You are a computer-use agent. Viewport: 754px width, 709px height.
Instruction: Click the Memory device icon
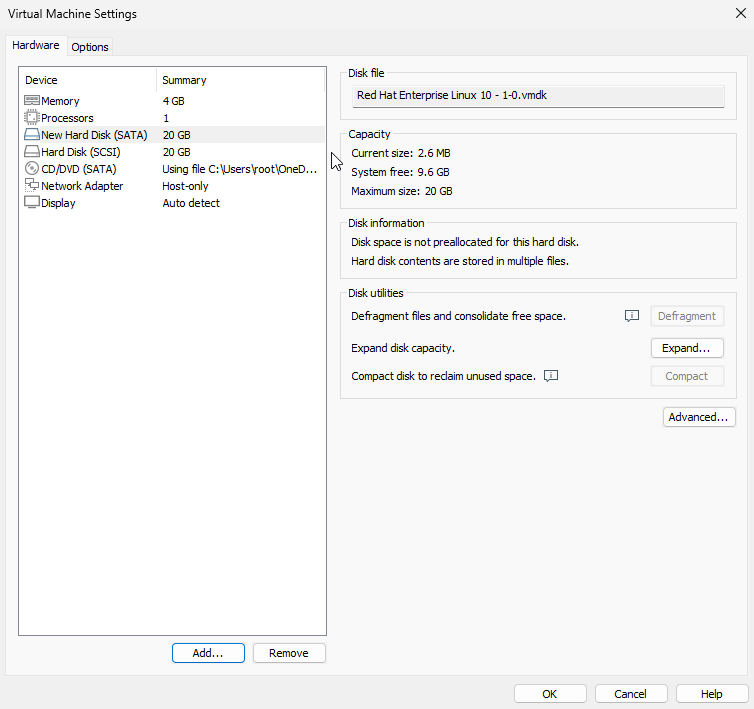tap(32, 101)
